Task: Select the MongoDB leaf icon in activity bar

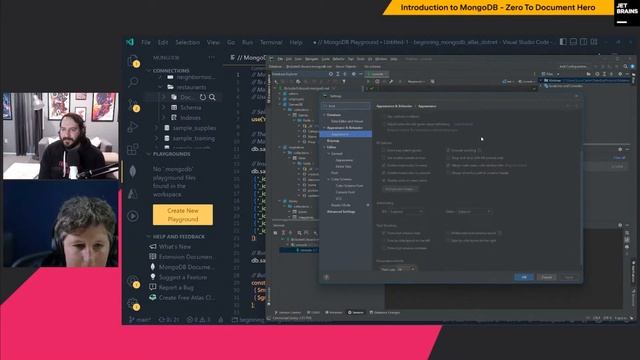Action: 133,171
